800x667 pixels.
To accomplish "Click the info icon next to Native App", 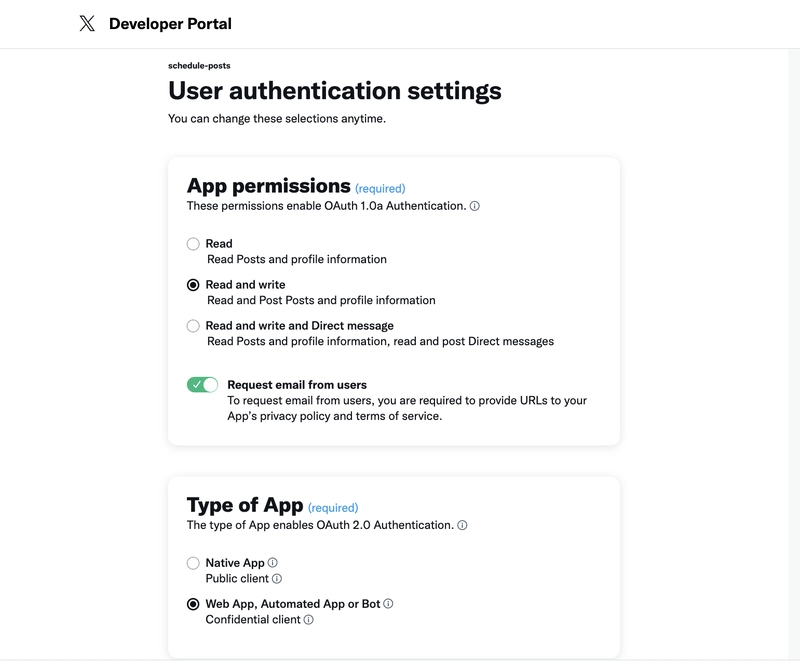I will 272,563.
